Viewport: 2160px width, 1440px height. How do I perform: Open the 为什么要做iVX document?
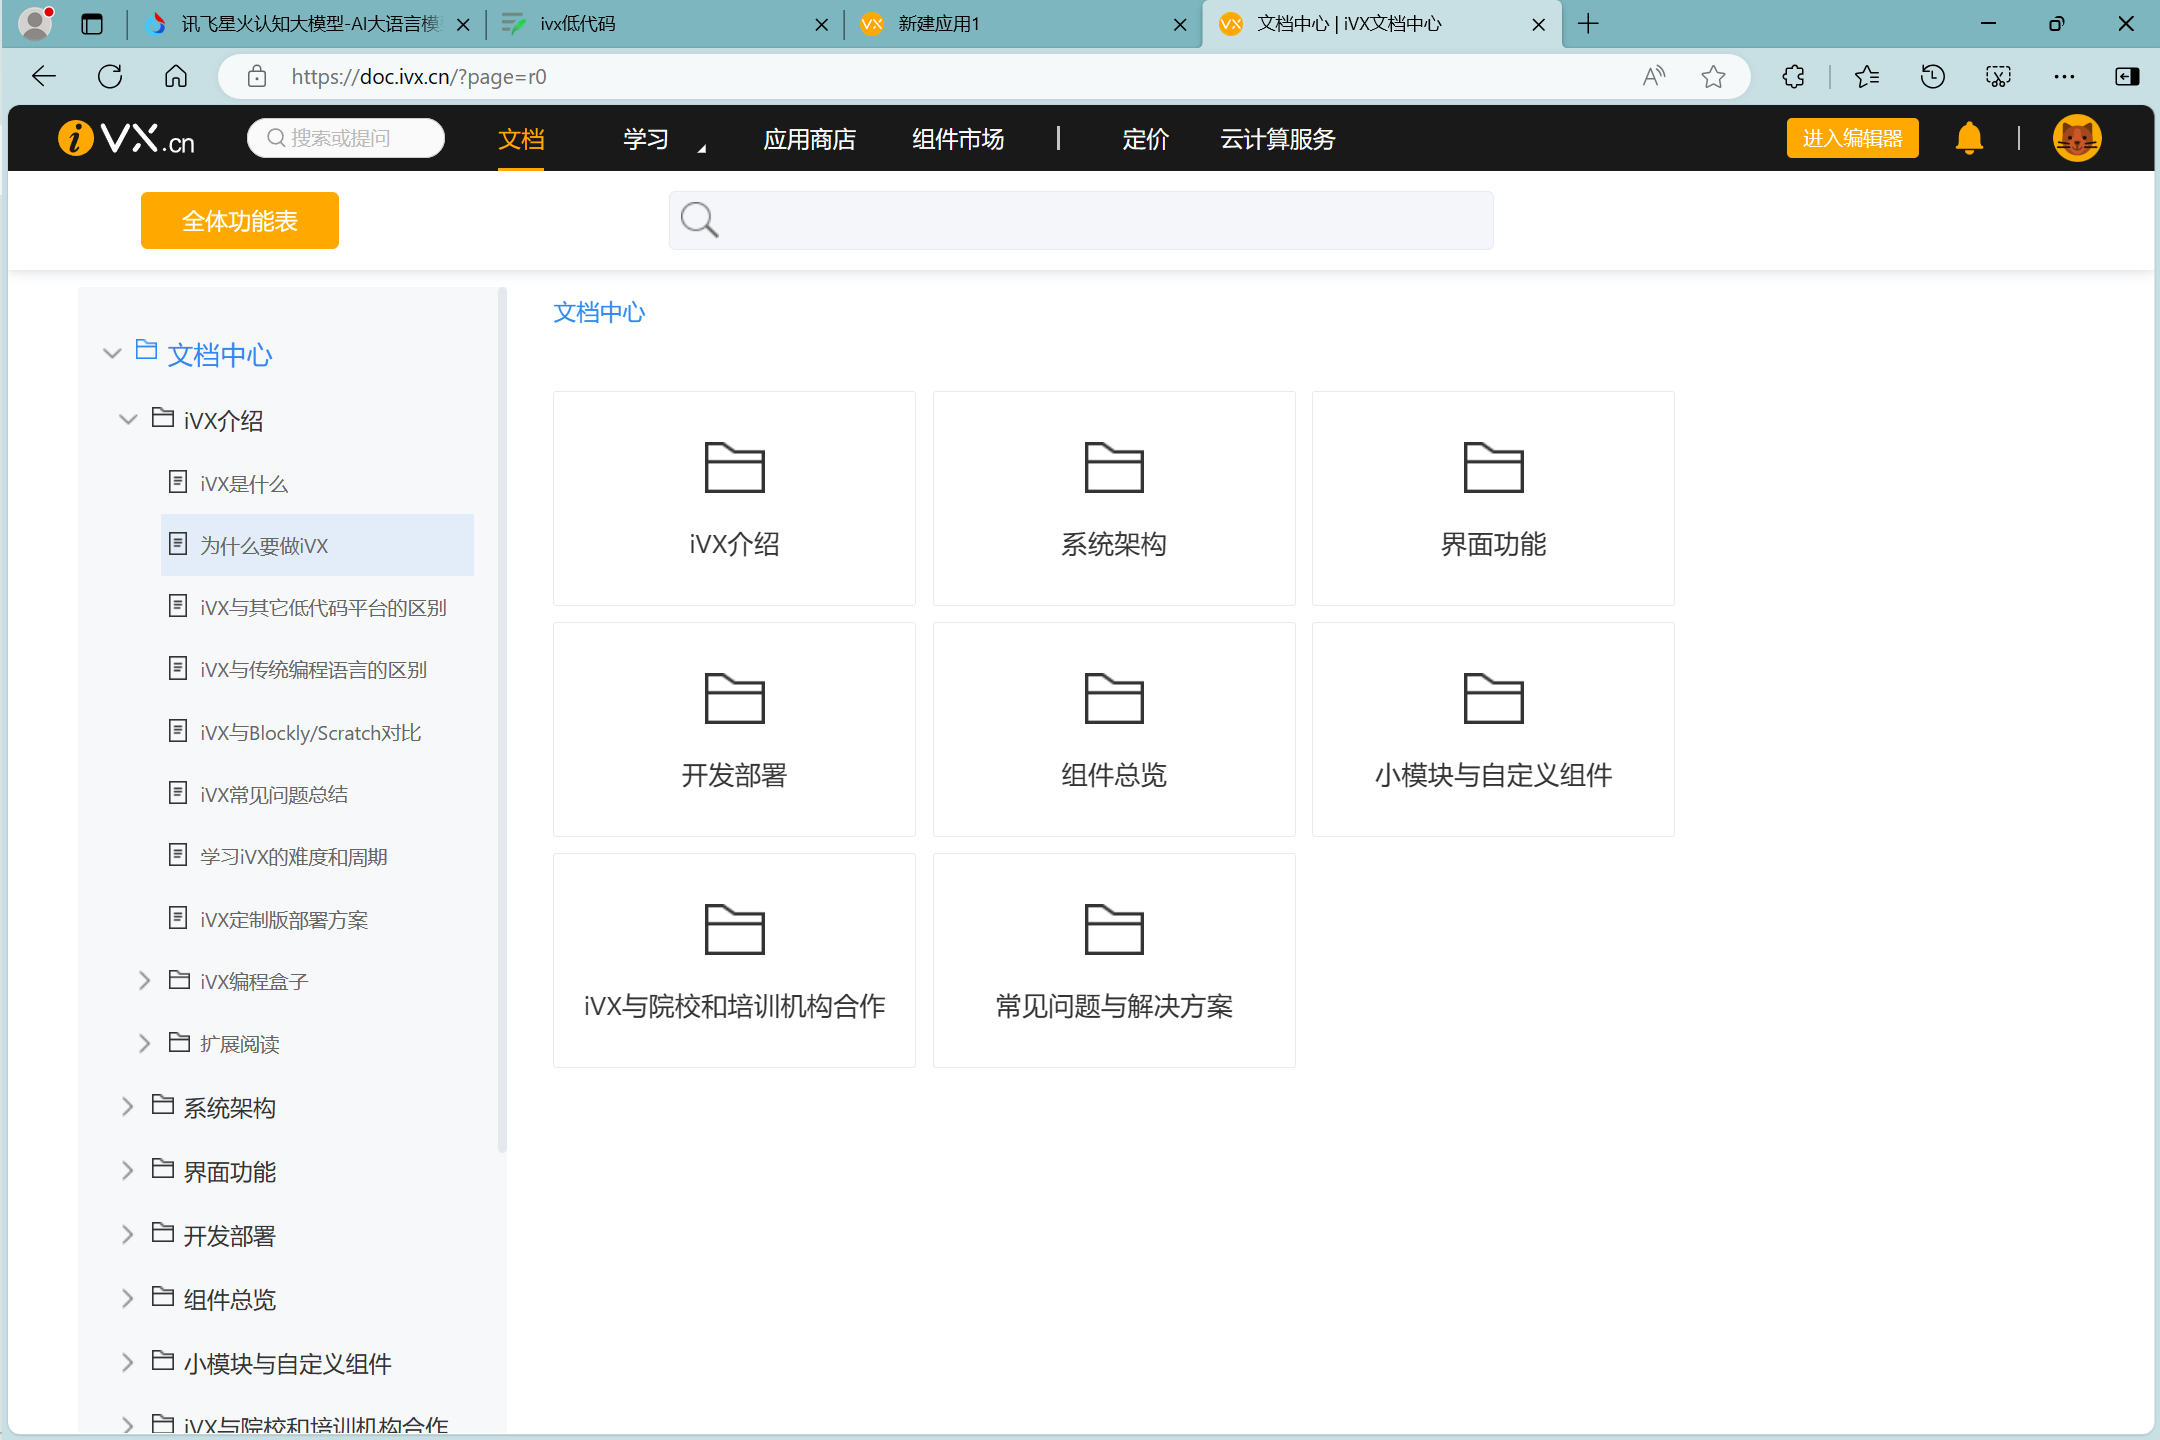(x=317, y=545)
